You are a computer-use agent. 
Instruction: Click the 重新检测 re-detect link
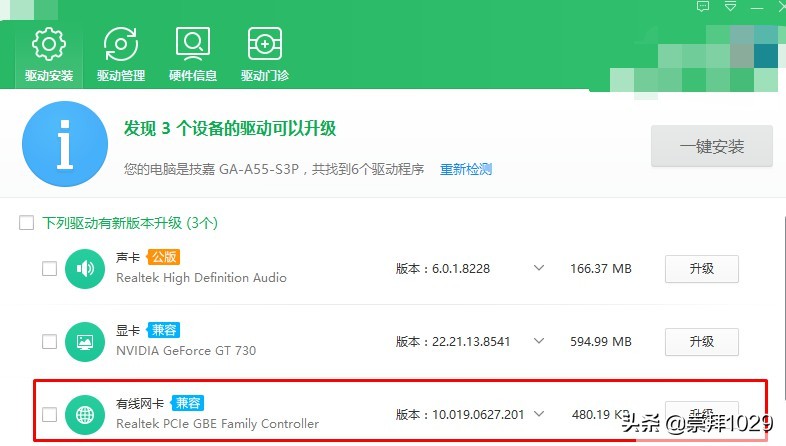(466, 169)
